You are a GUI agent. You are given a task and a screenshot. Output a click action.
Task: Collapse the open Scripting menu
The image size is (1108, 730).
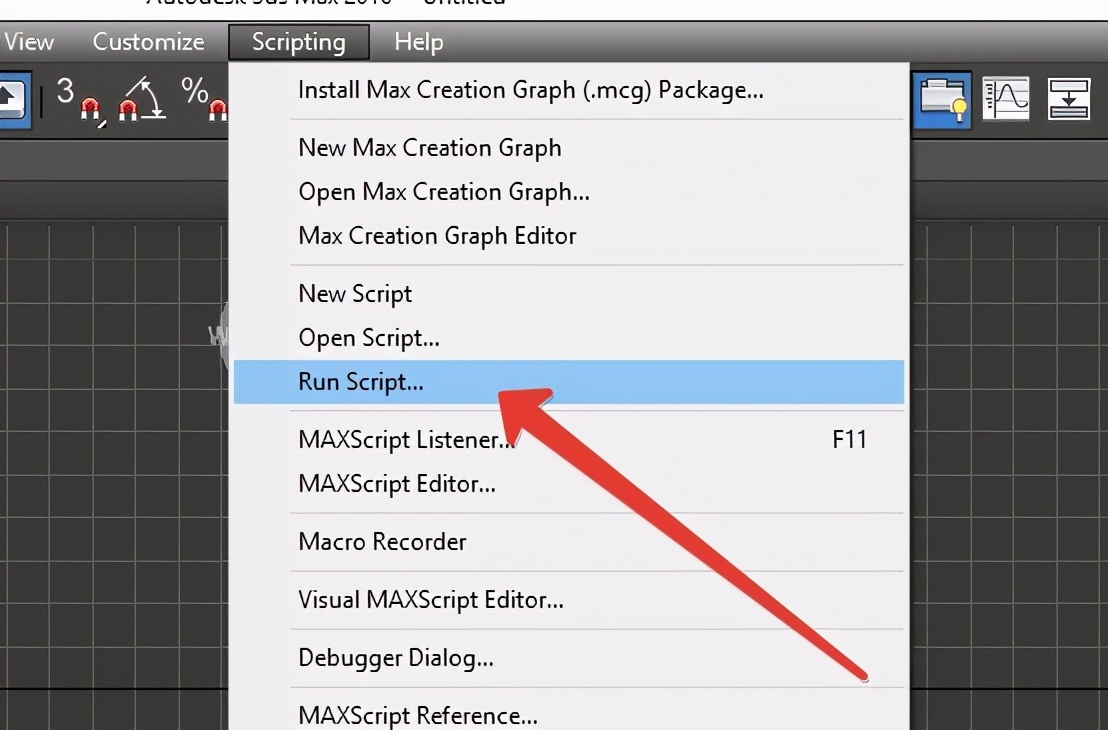pyautogui.click(x=298, y=42)
